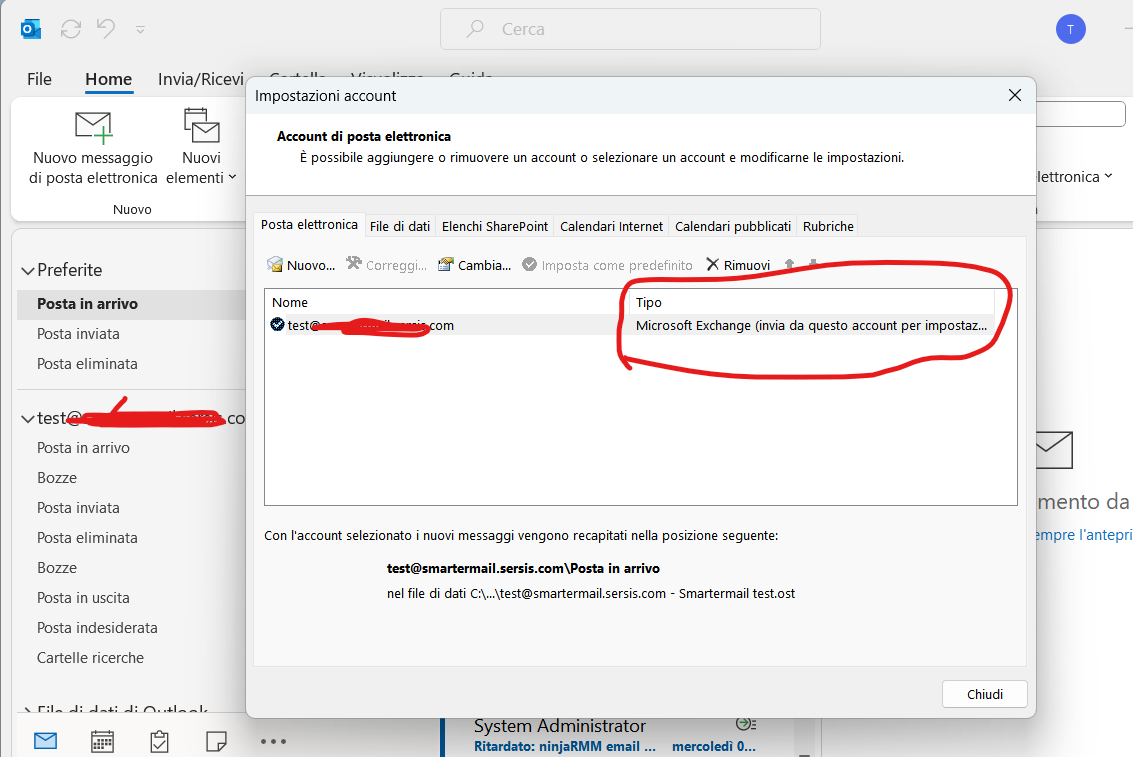Click Cambia... to modify the account
1133x757 pixels.
tap(475, 265)
